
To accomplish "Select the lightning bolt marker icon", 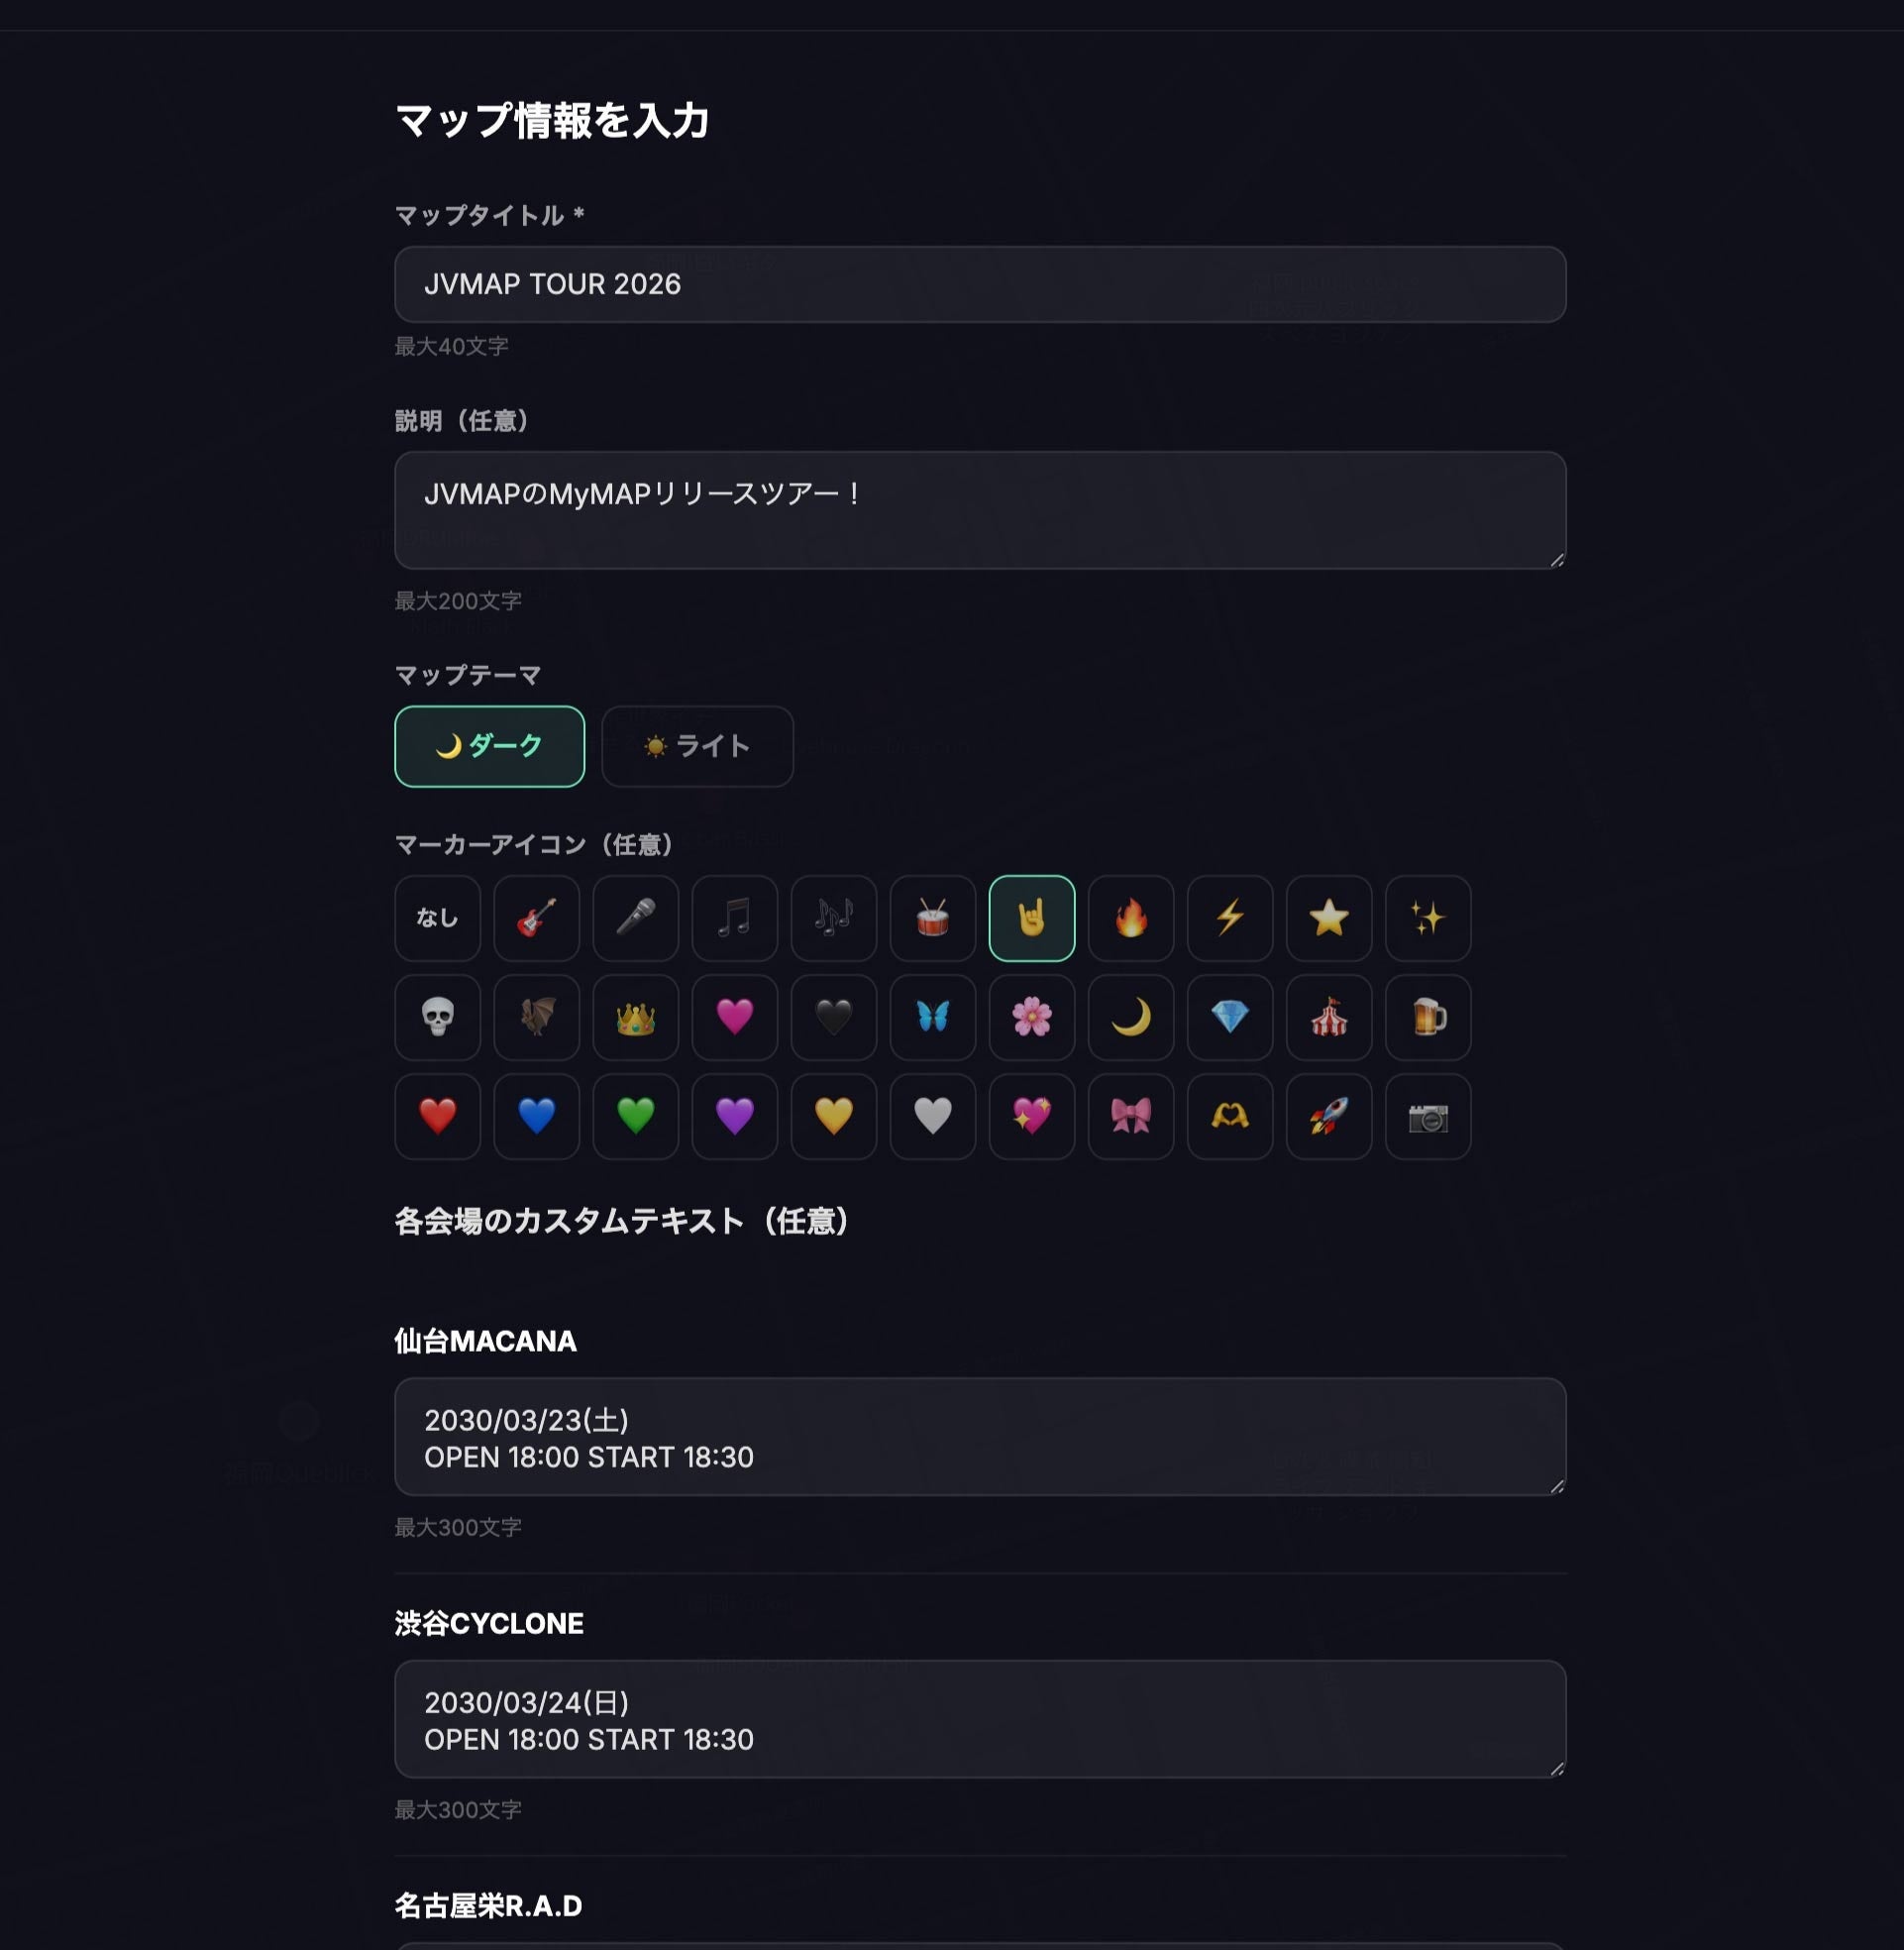I will tap(1229, 918).
